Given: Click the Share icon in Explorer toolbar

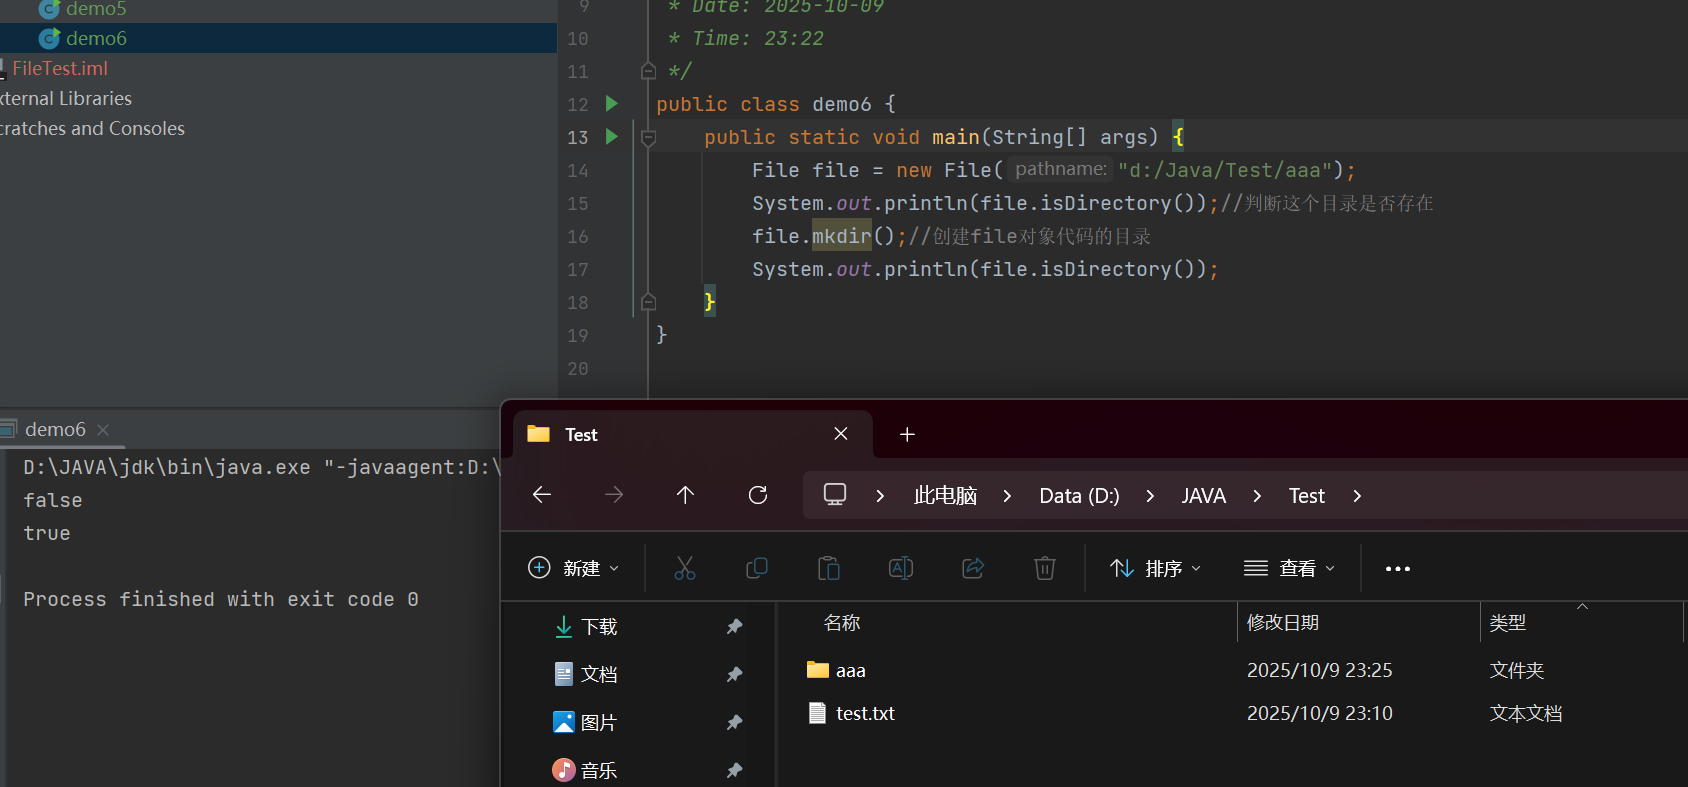Looking at the screenshot, I should [973, 568].
